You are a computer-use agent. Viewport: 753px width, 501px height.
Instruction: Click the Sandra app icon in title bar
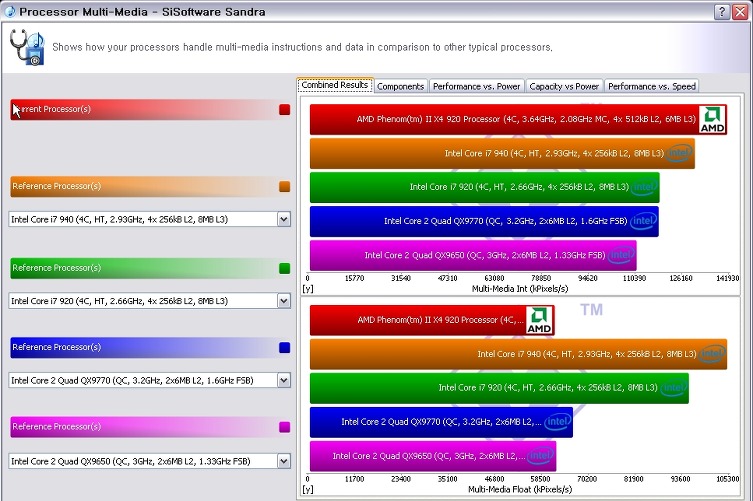(10, 11)
